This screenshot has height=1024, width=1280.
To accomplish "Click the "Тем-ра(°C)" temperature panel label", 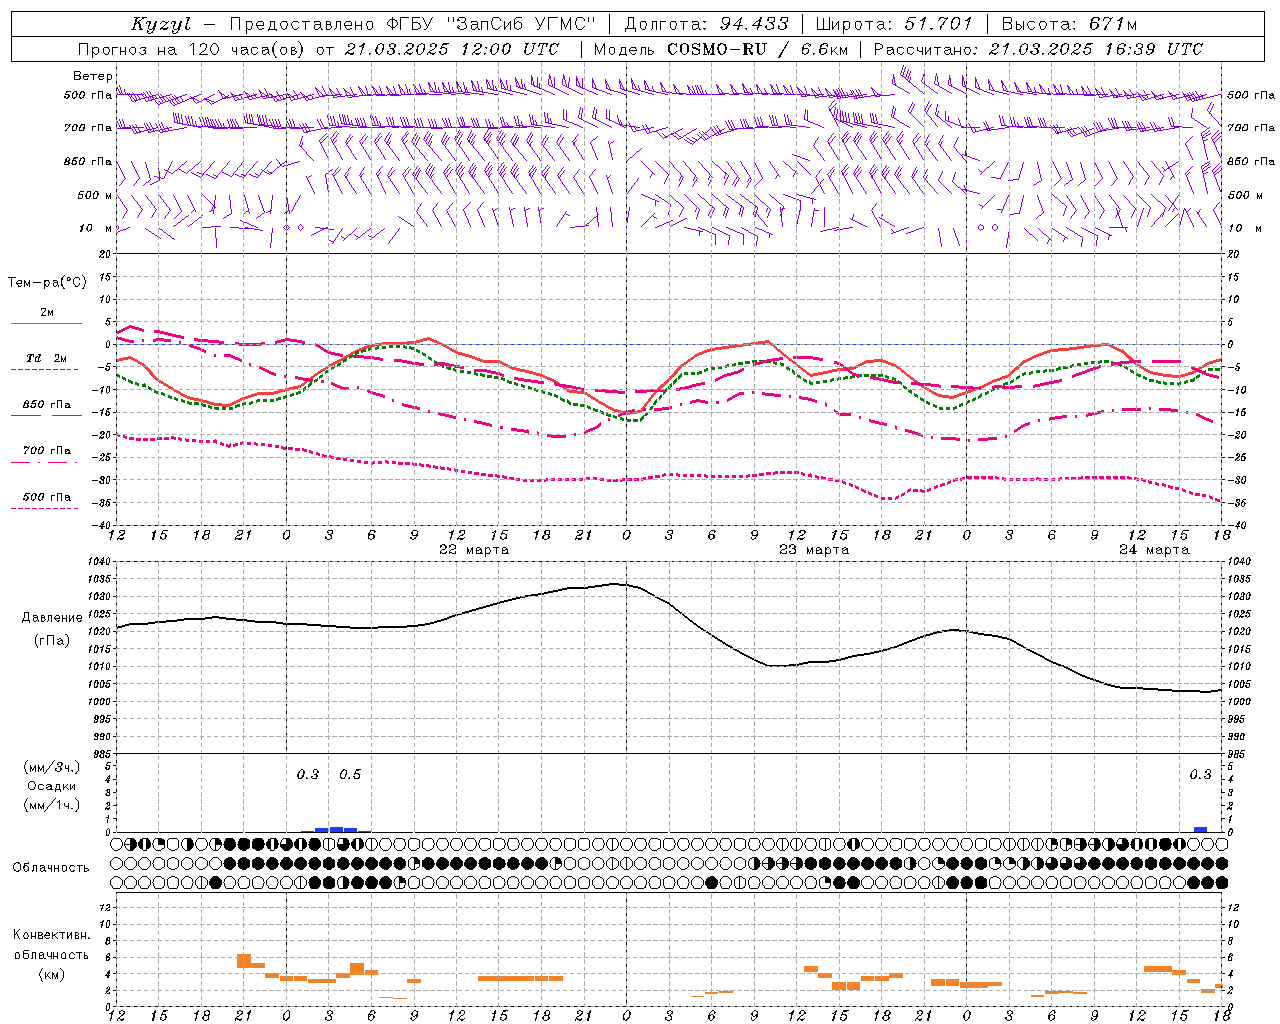I will pos(47,283).
